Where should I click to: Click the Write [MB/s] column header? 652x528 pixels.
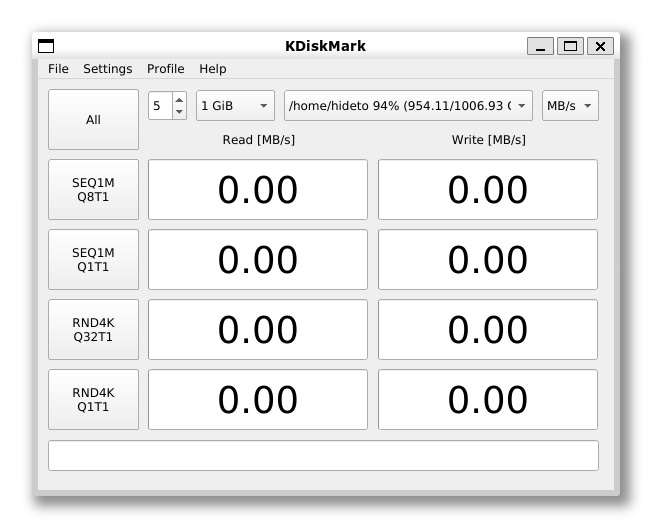tap(489, 140)
